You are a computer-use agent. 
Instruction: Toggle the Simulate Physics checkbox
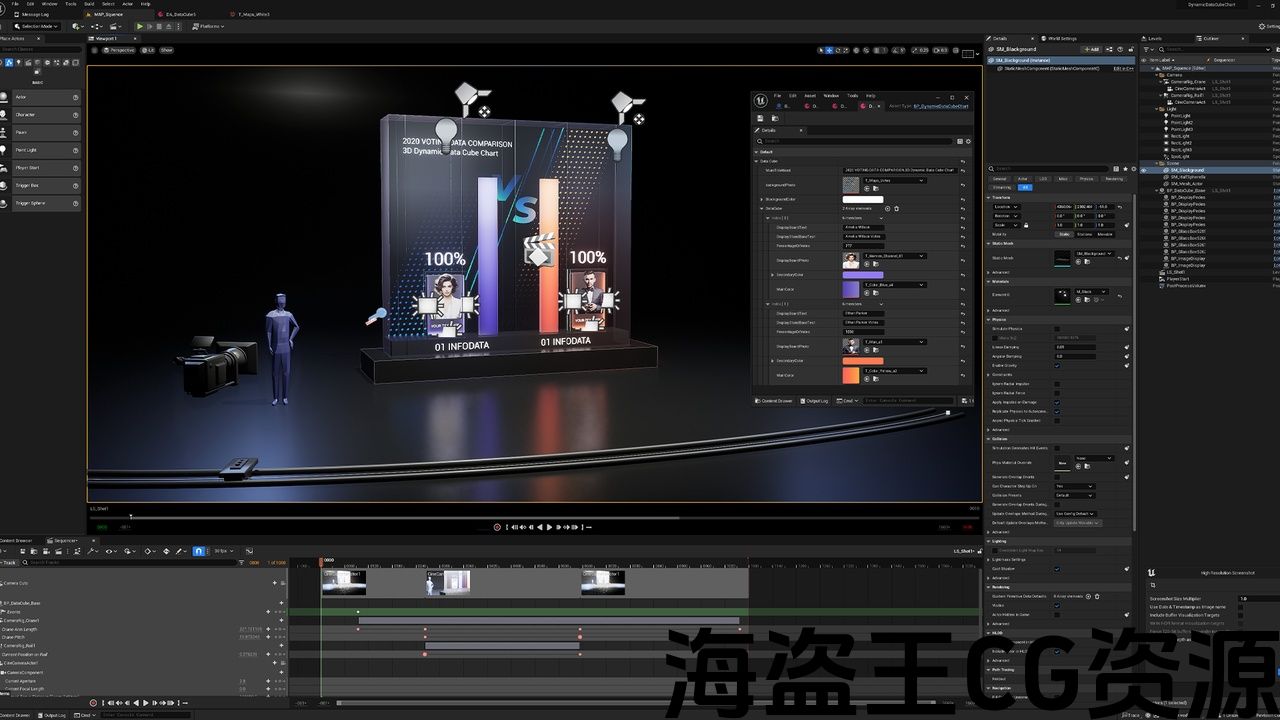point(1057,329)
